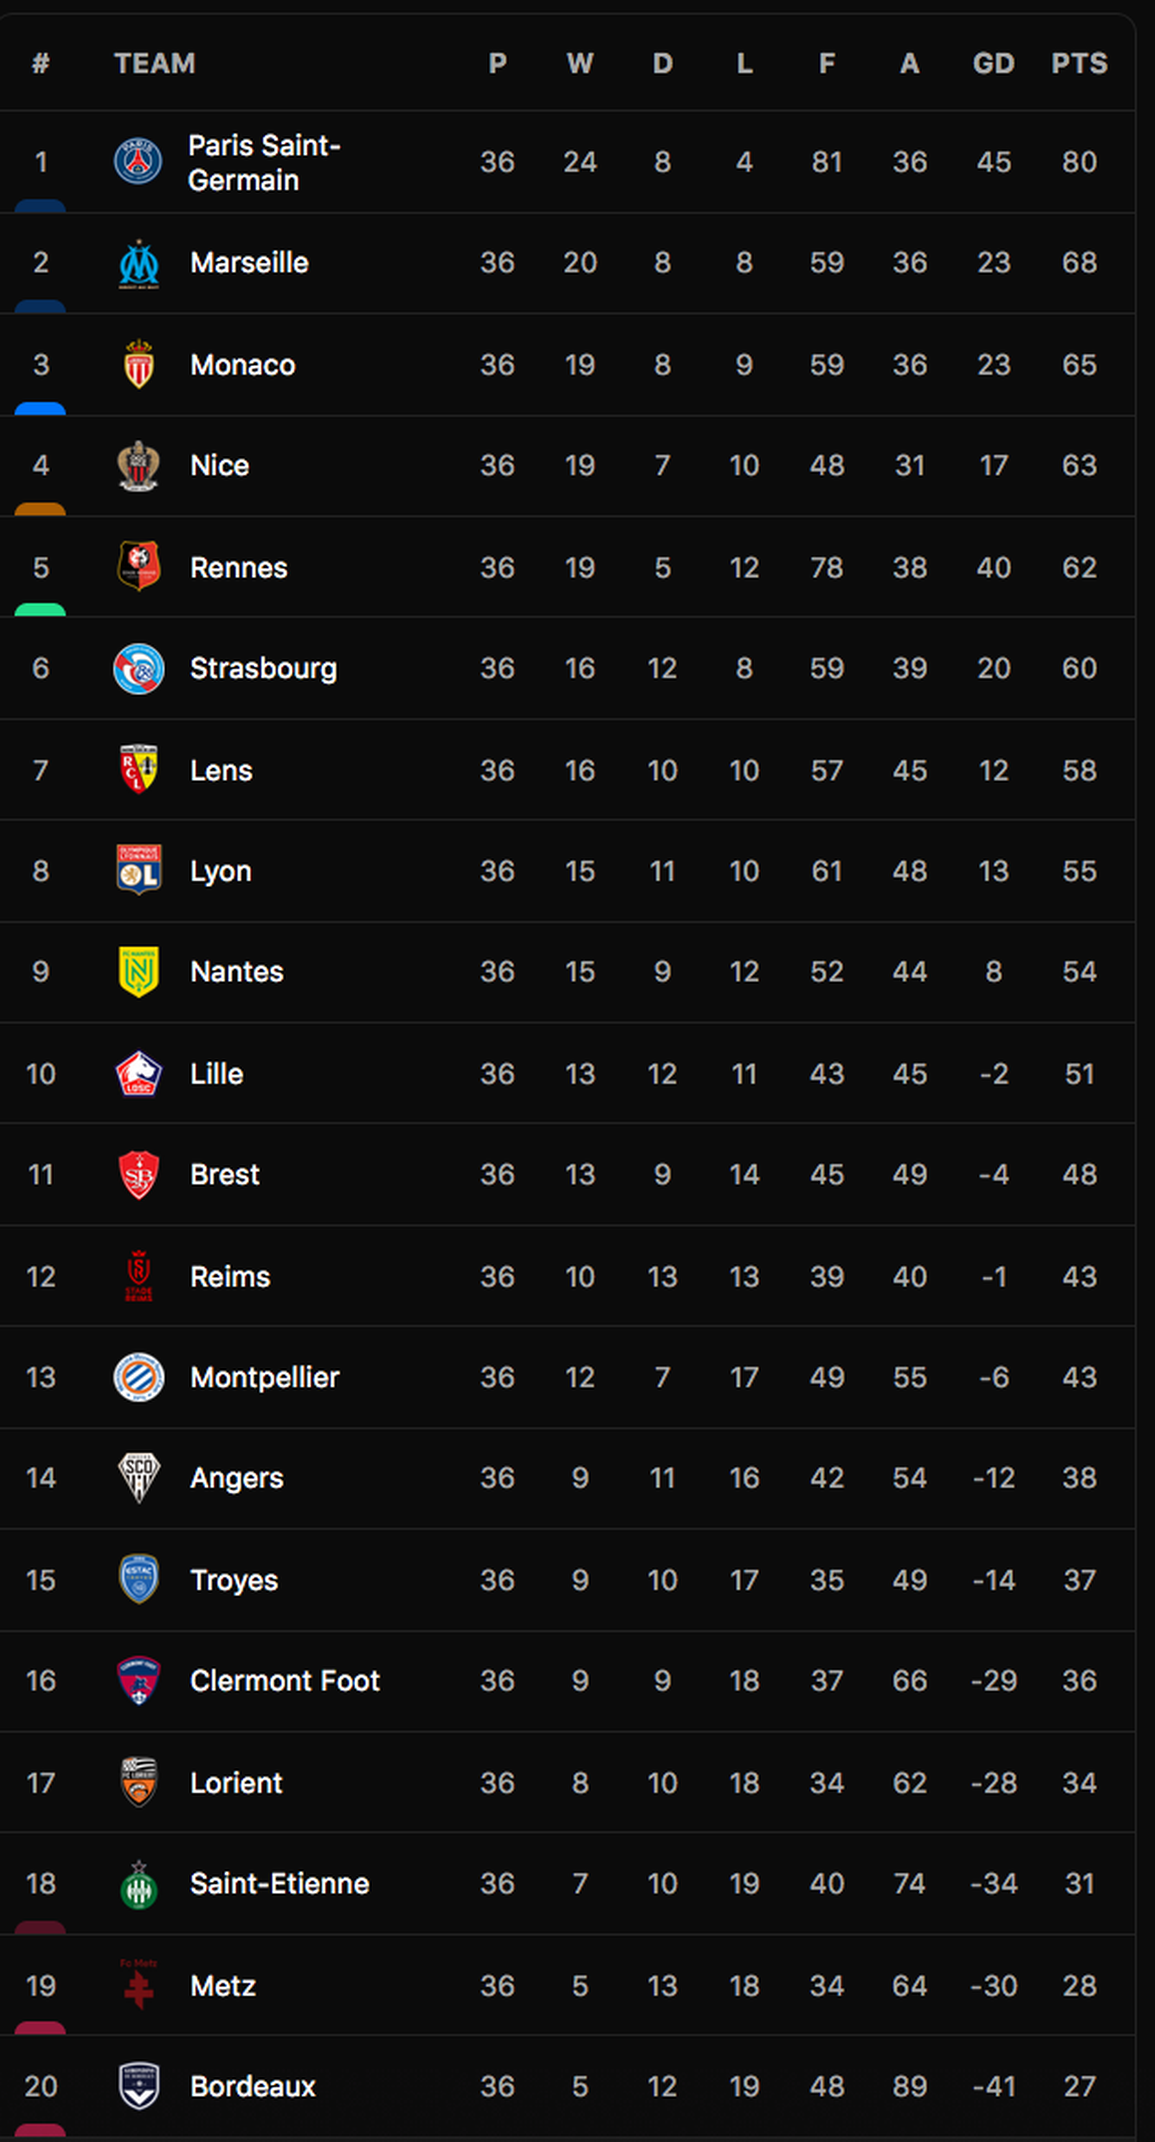Click the Bordeaux team name
Screen dimensions: 1155x2142
pos(253,2087)
